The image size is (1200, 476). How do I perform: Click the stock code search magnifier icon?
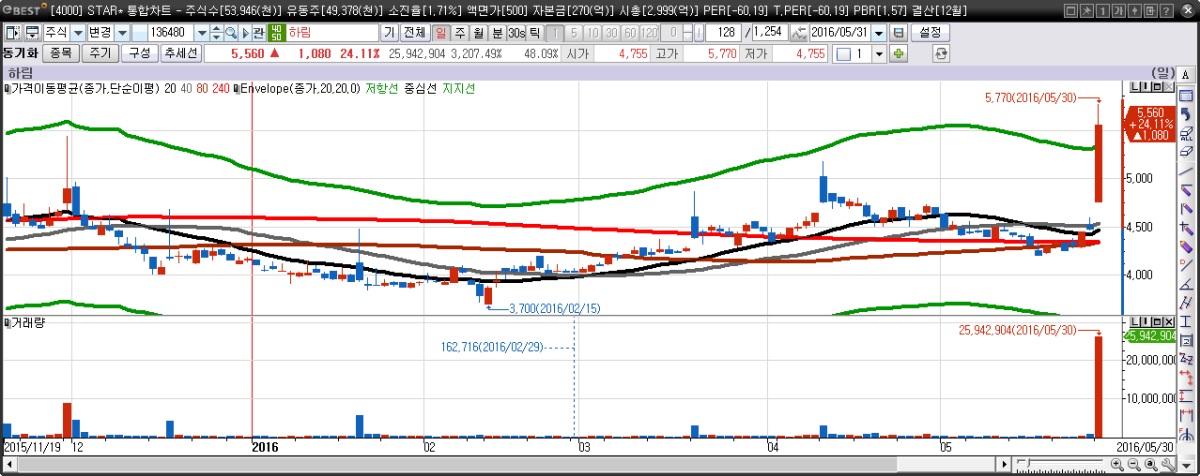(x=230, y=32)
